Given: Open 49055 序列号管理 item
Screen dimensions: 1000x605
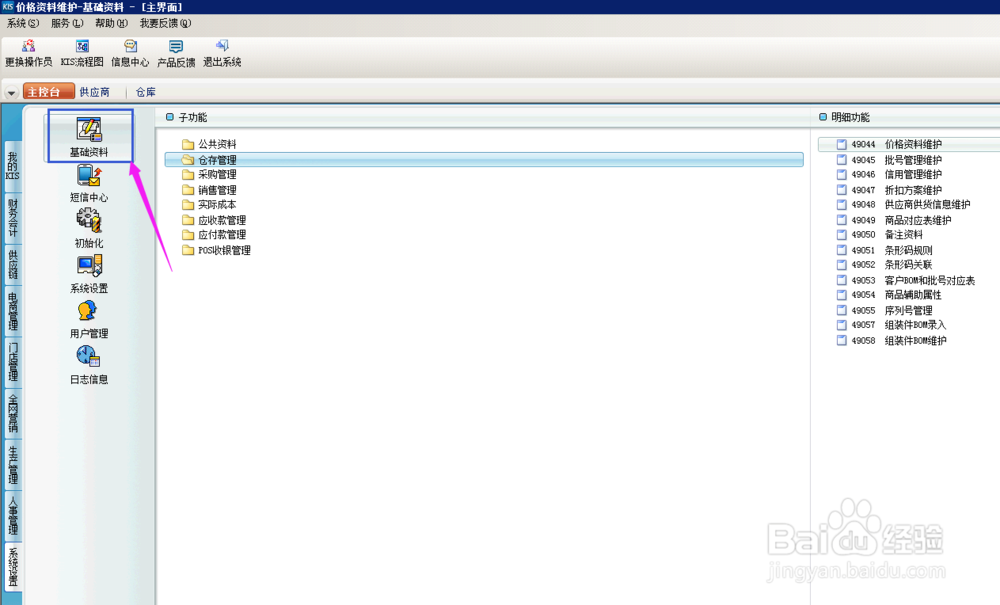Looking at the screenshot, I should (x=885, y=310).
